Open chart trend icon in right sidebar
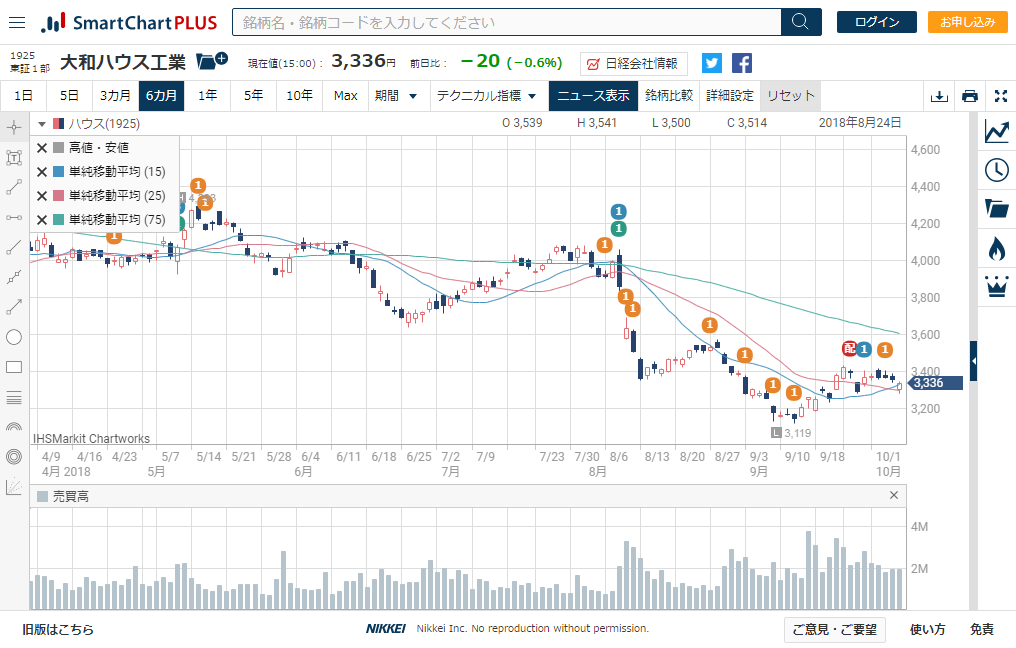1016x648 pixels. pos(997,132)
